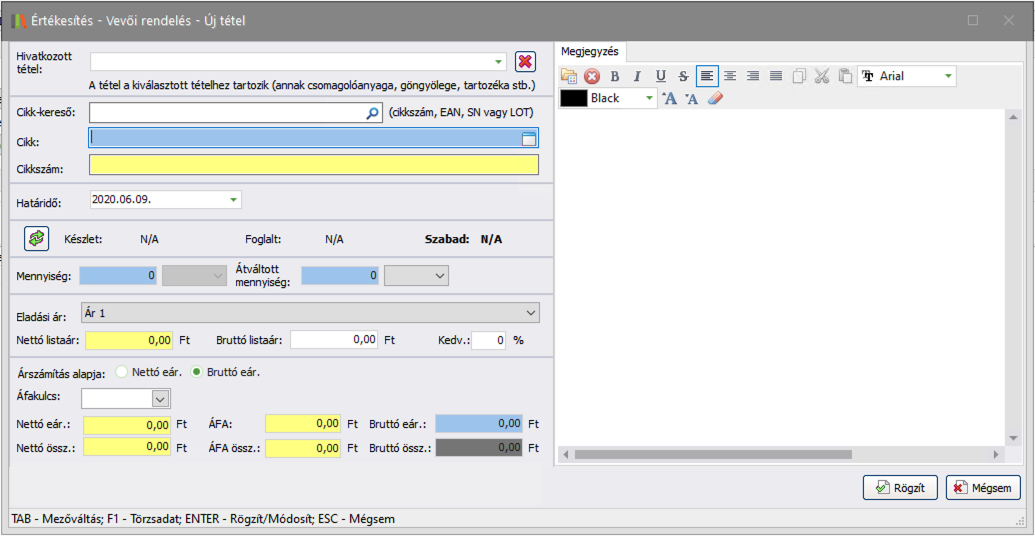Click the refresh stock (Készlet) icon
Image resolution: width=1035 pixels, height=536 pixels.
36,238
